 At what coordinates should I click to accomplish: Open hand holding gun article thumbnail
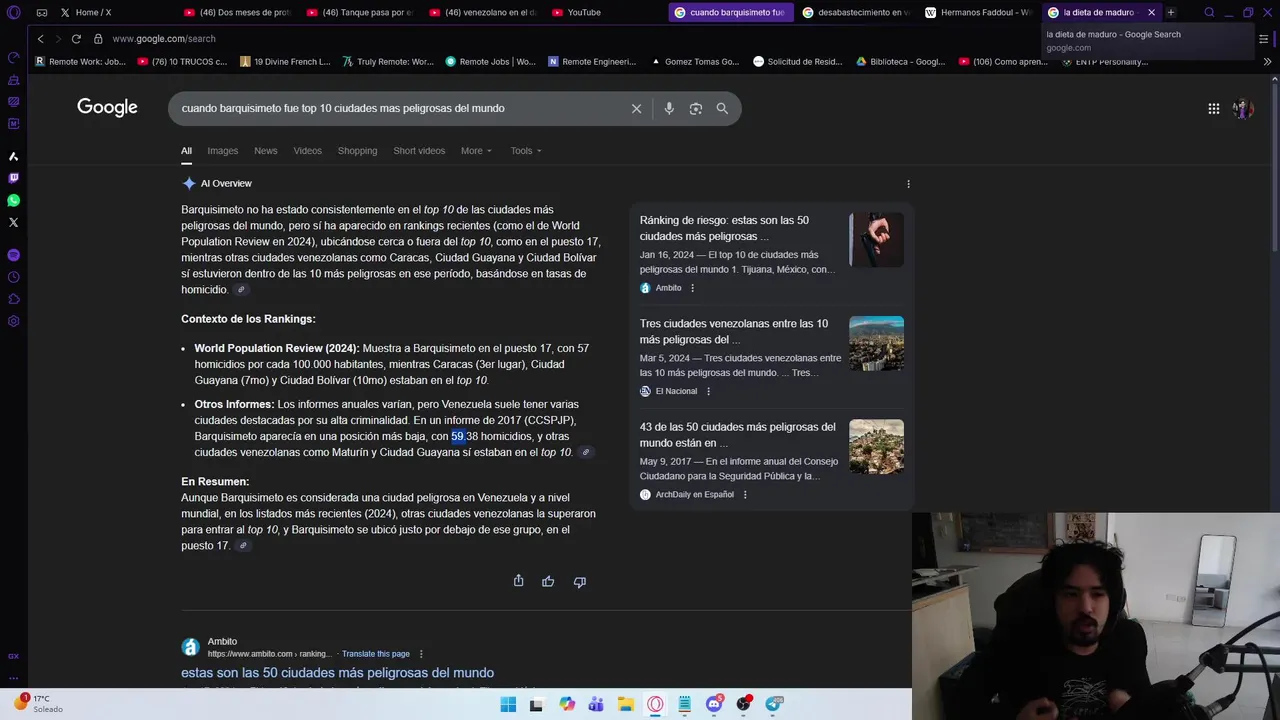coord(876,240)
